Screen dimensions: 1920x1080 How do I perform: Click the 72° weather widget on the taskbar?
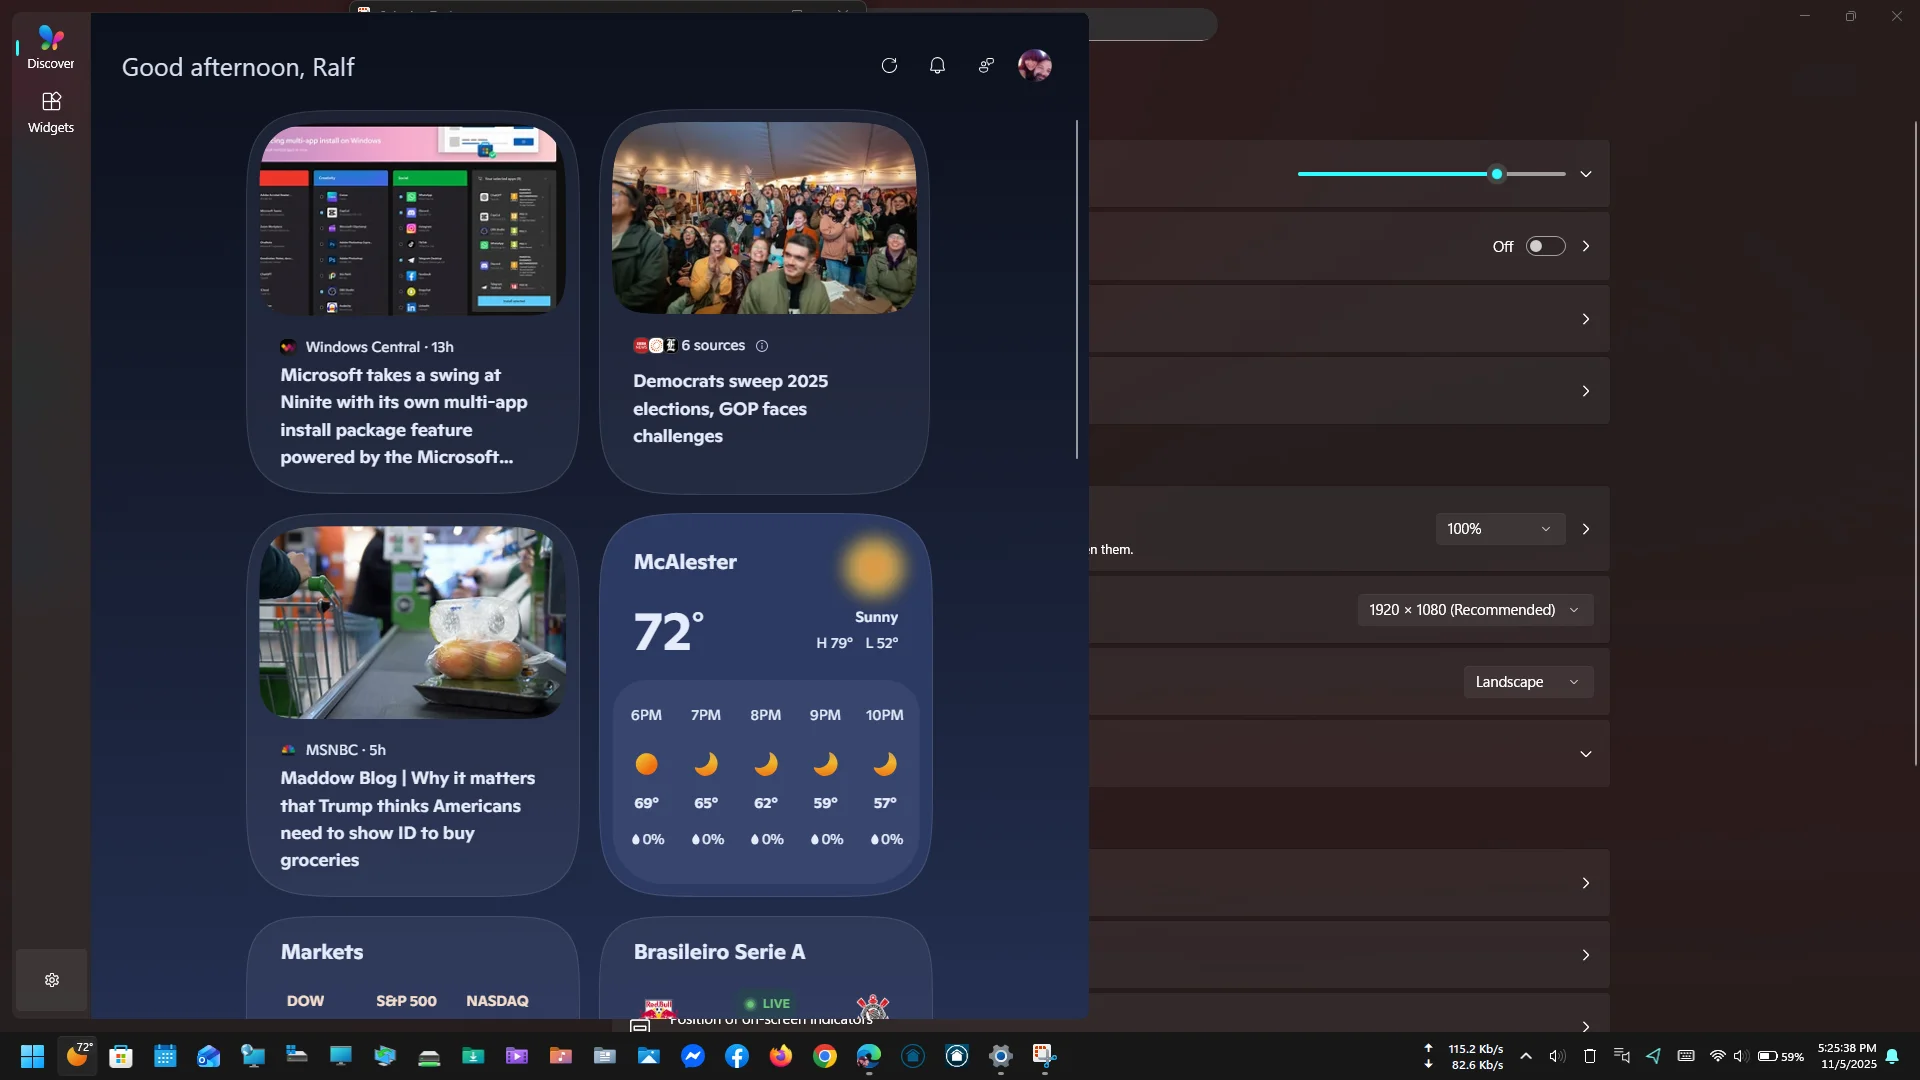(78, 1056)
